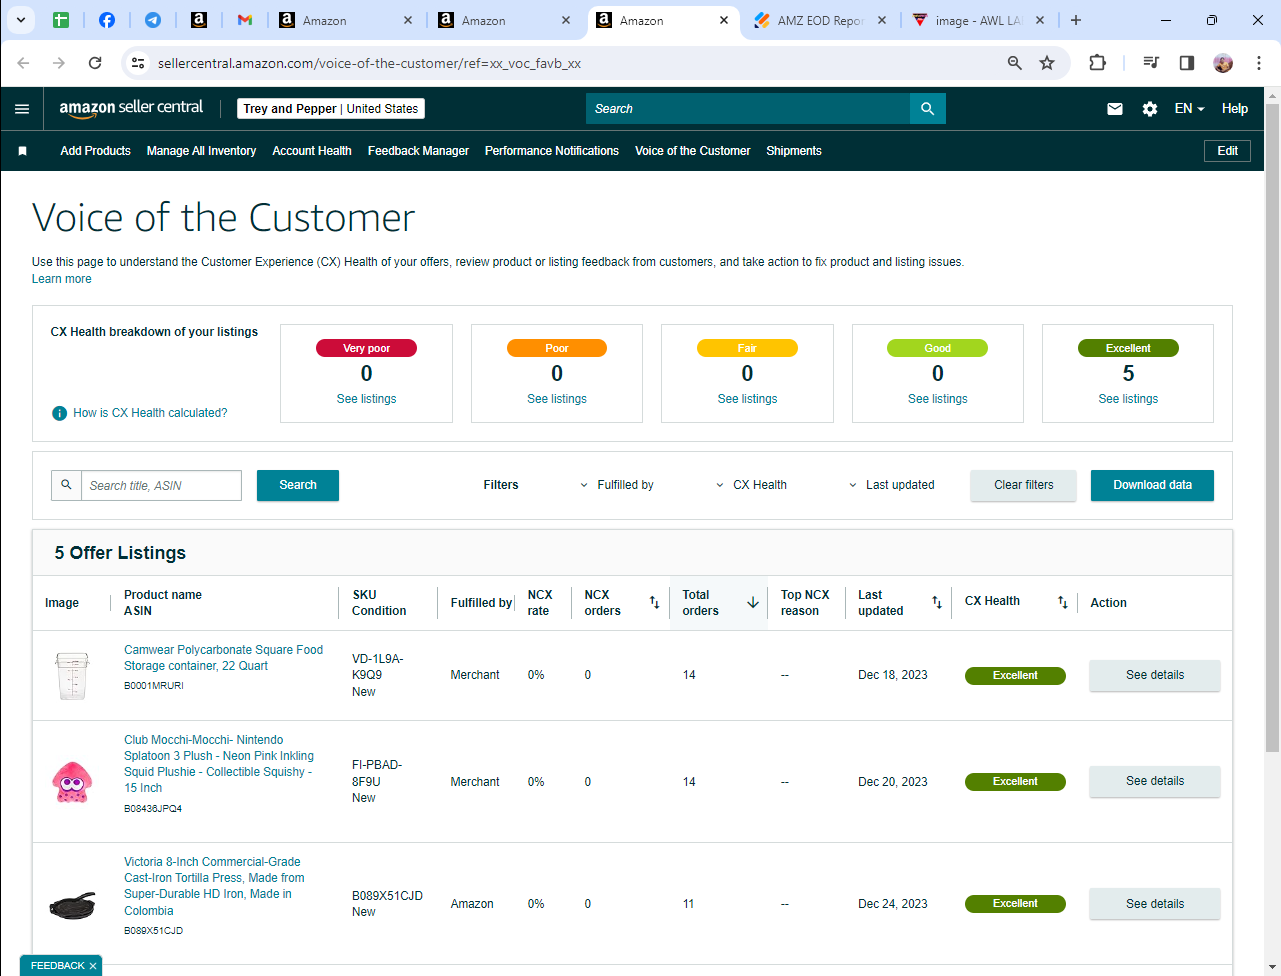
Task: Open the Seller Central hamburger menu
Action: (22, 109)
